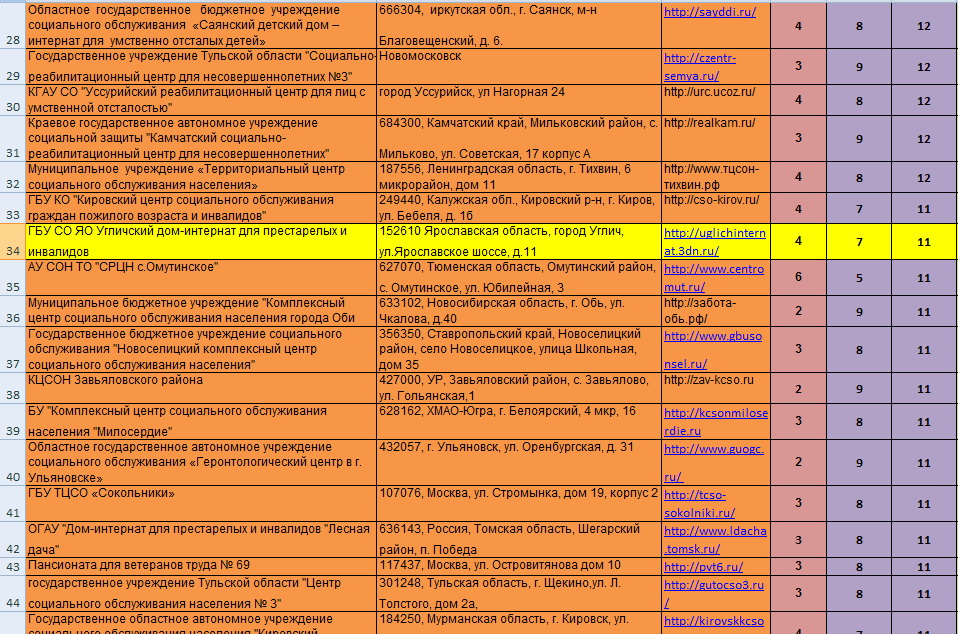Viewport: 958px width, 634px height.
Task: Select the cell containing http://urc.ucoz.ru/
Action: (x=715, y=100)
